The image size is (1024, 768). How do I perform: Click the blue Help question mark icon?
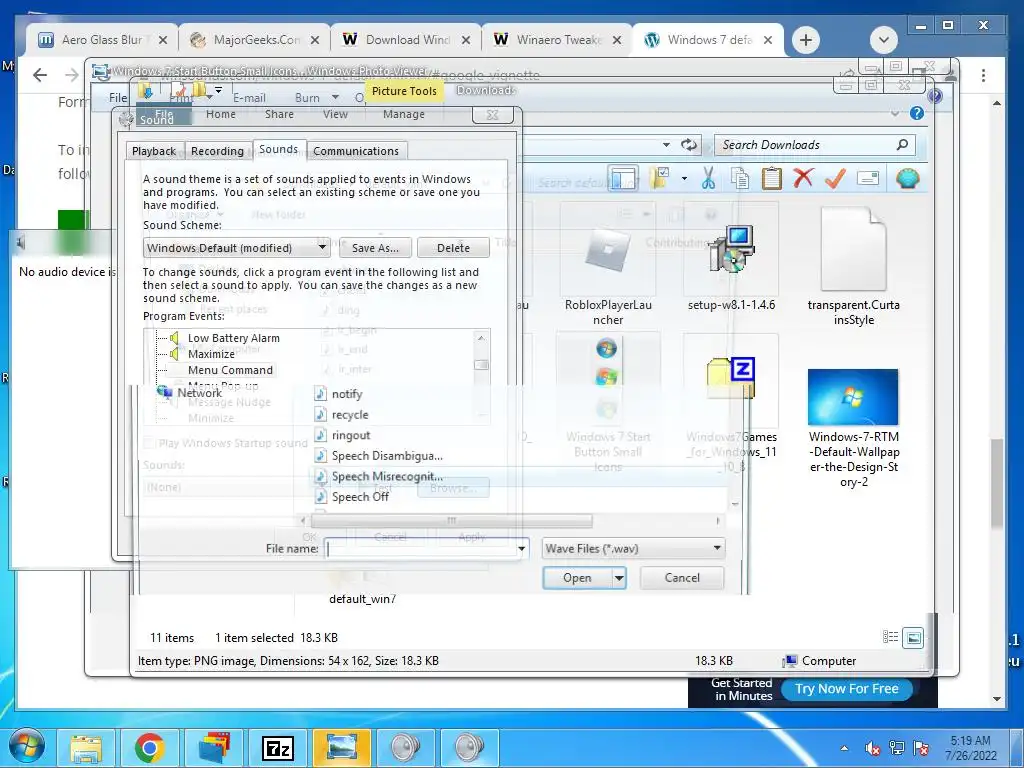[917, 114]
